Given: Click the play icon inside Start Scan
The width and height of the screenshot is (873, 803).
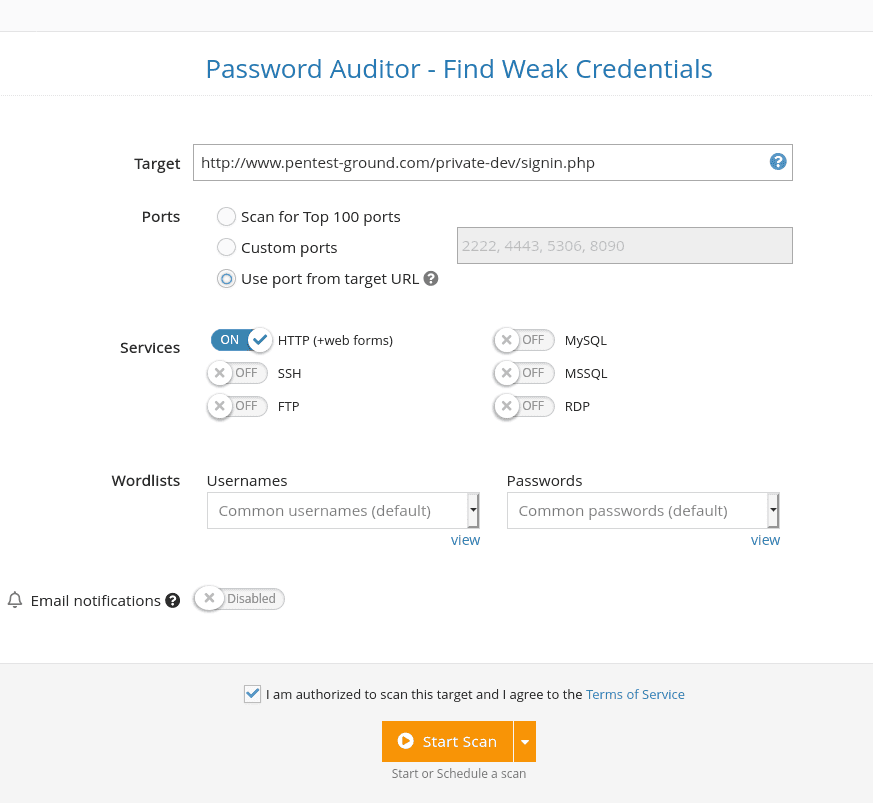Looking at the screenshot, I should tap(405, 741).
